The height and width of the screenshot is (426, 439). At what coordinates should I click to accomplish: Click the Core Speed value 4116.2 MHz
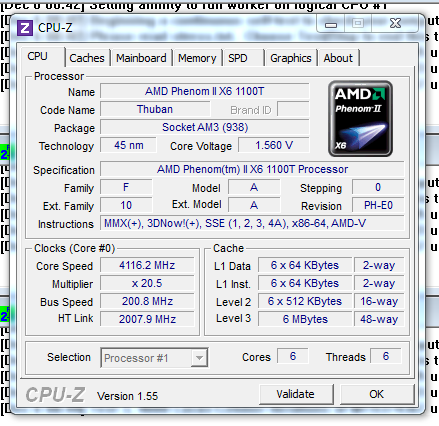pos(147,265)
